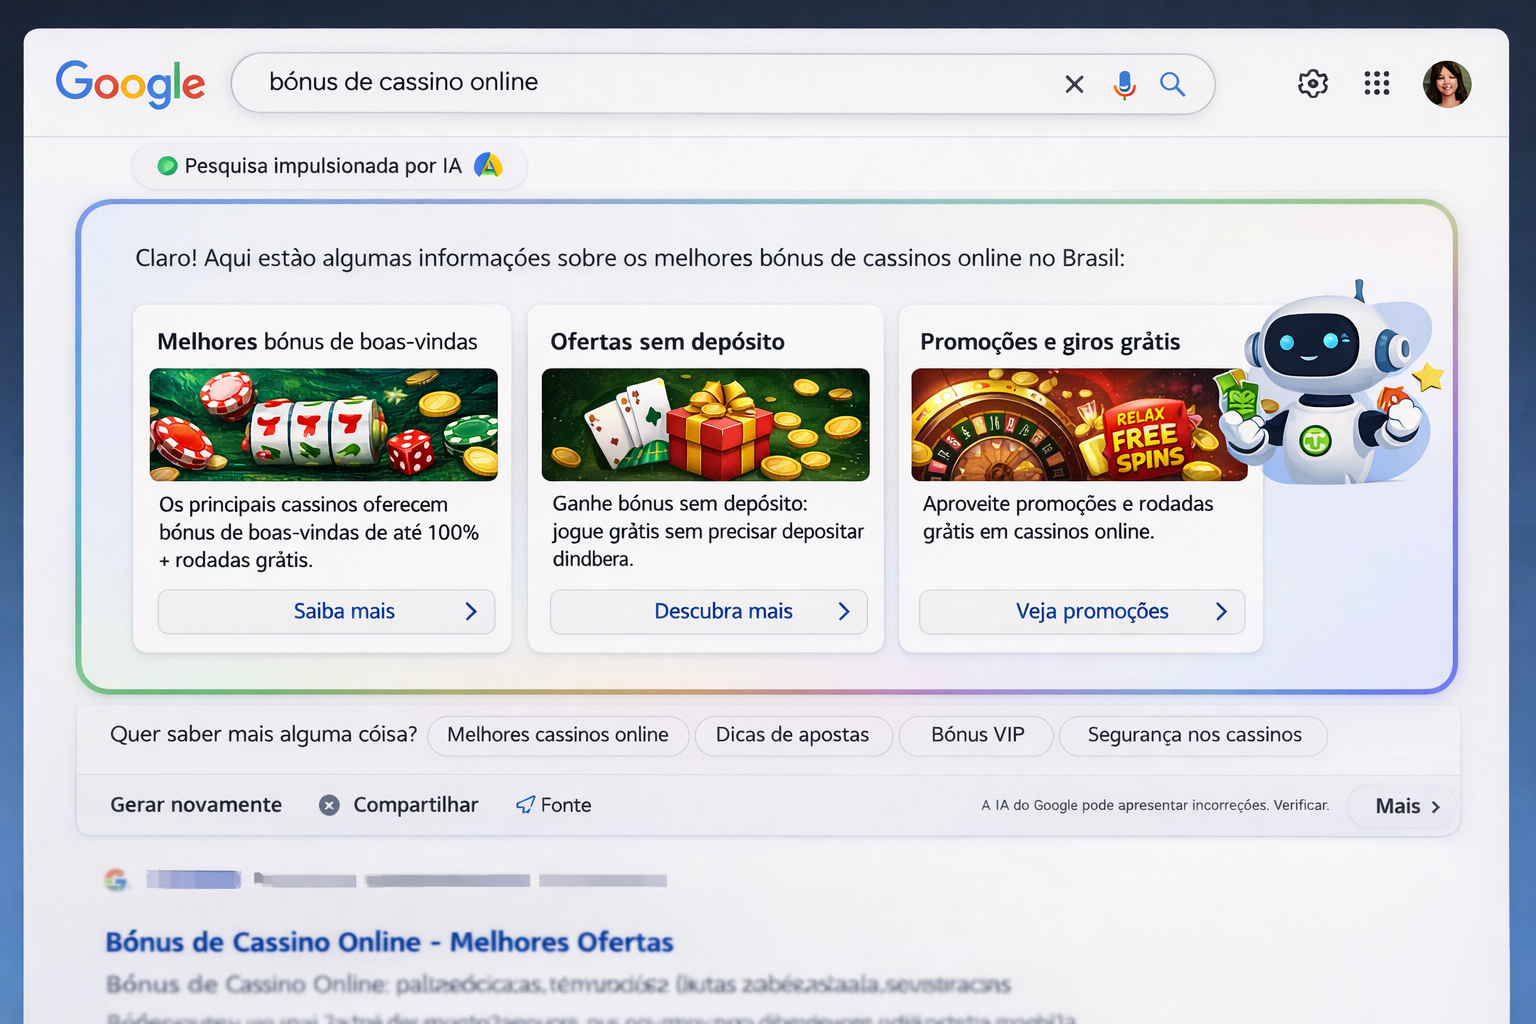Click the Promoções e giros grátis heading
Viewport: 1536px width, 1024px height.
pos(1050,342)
